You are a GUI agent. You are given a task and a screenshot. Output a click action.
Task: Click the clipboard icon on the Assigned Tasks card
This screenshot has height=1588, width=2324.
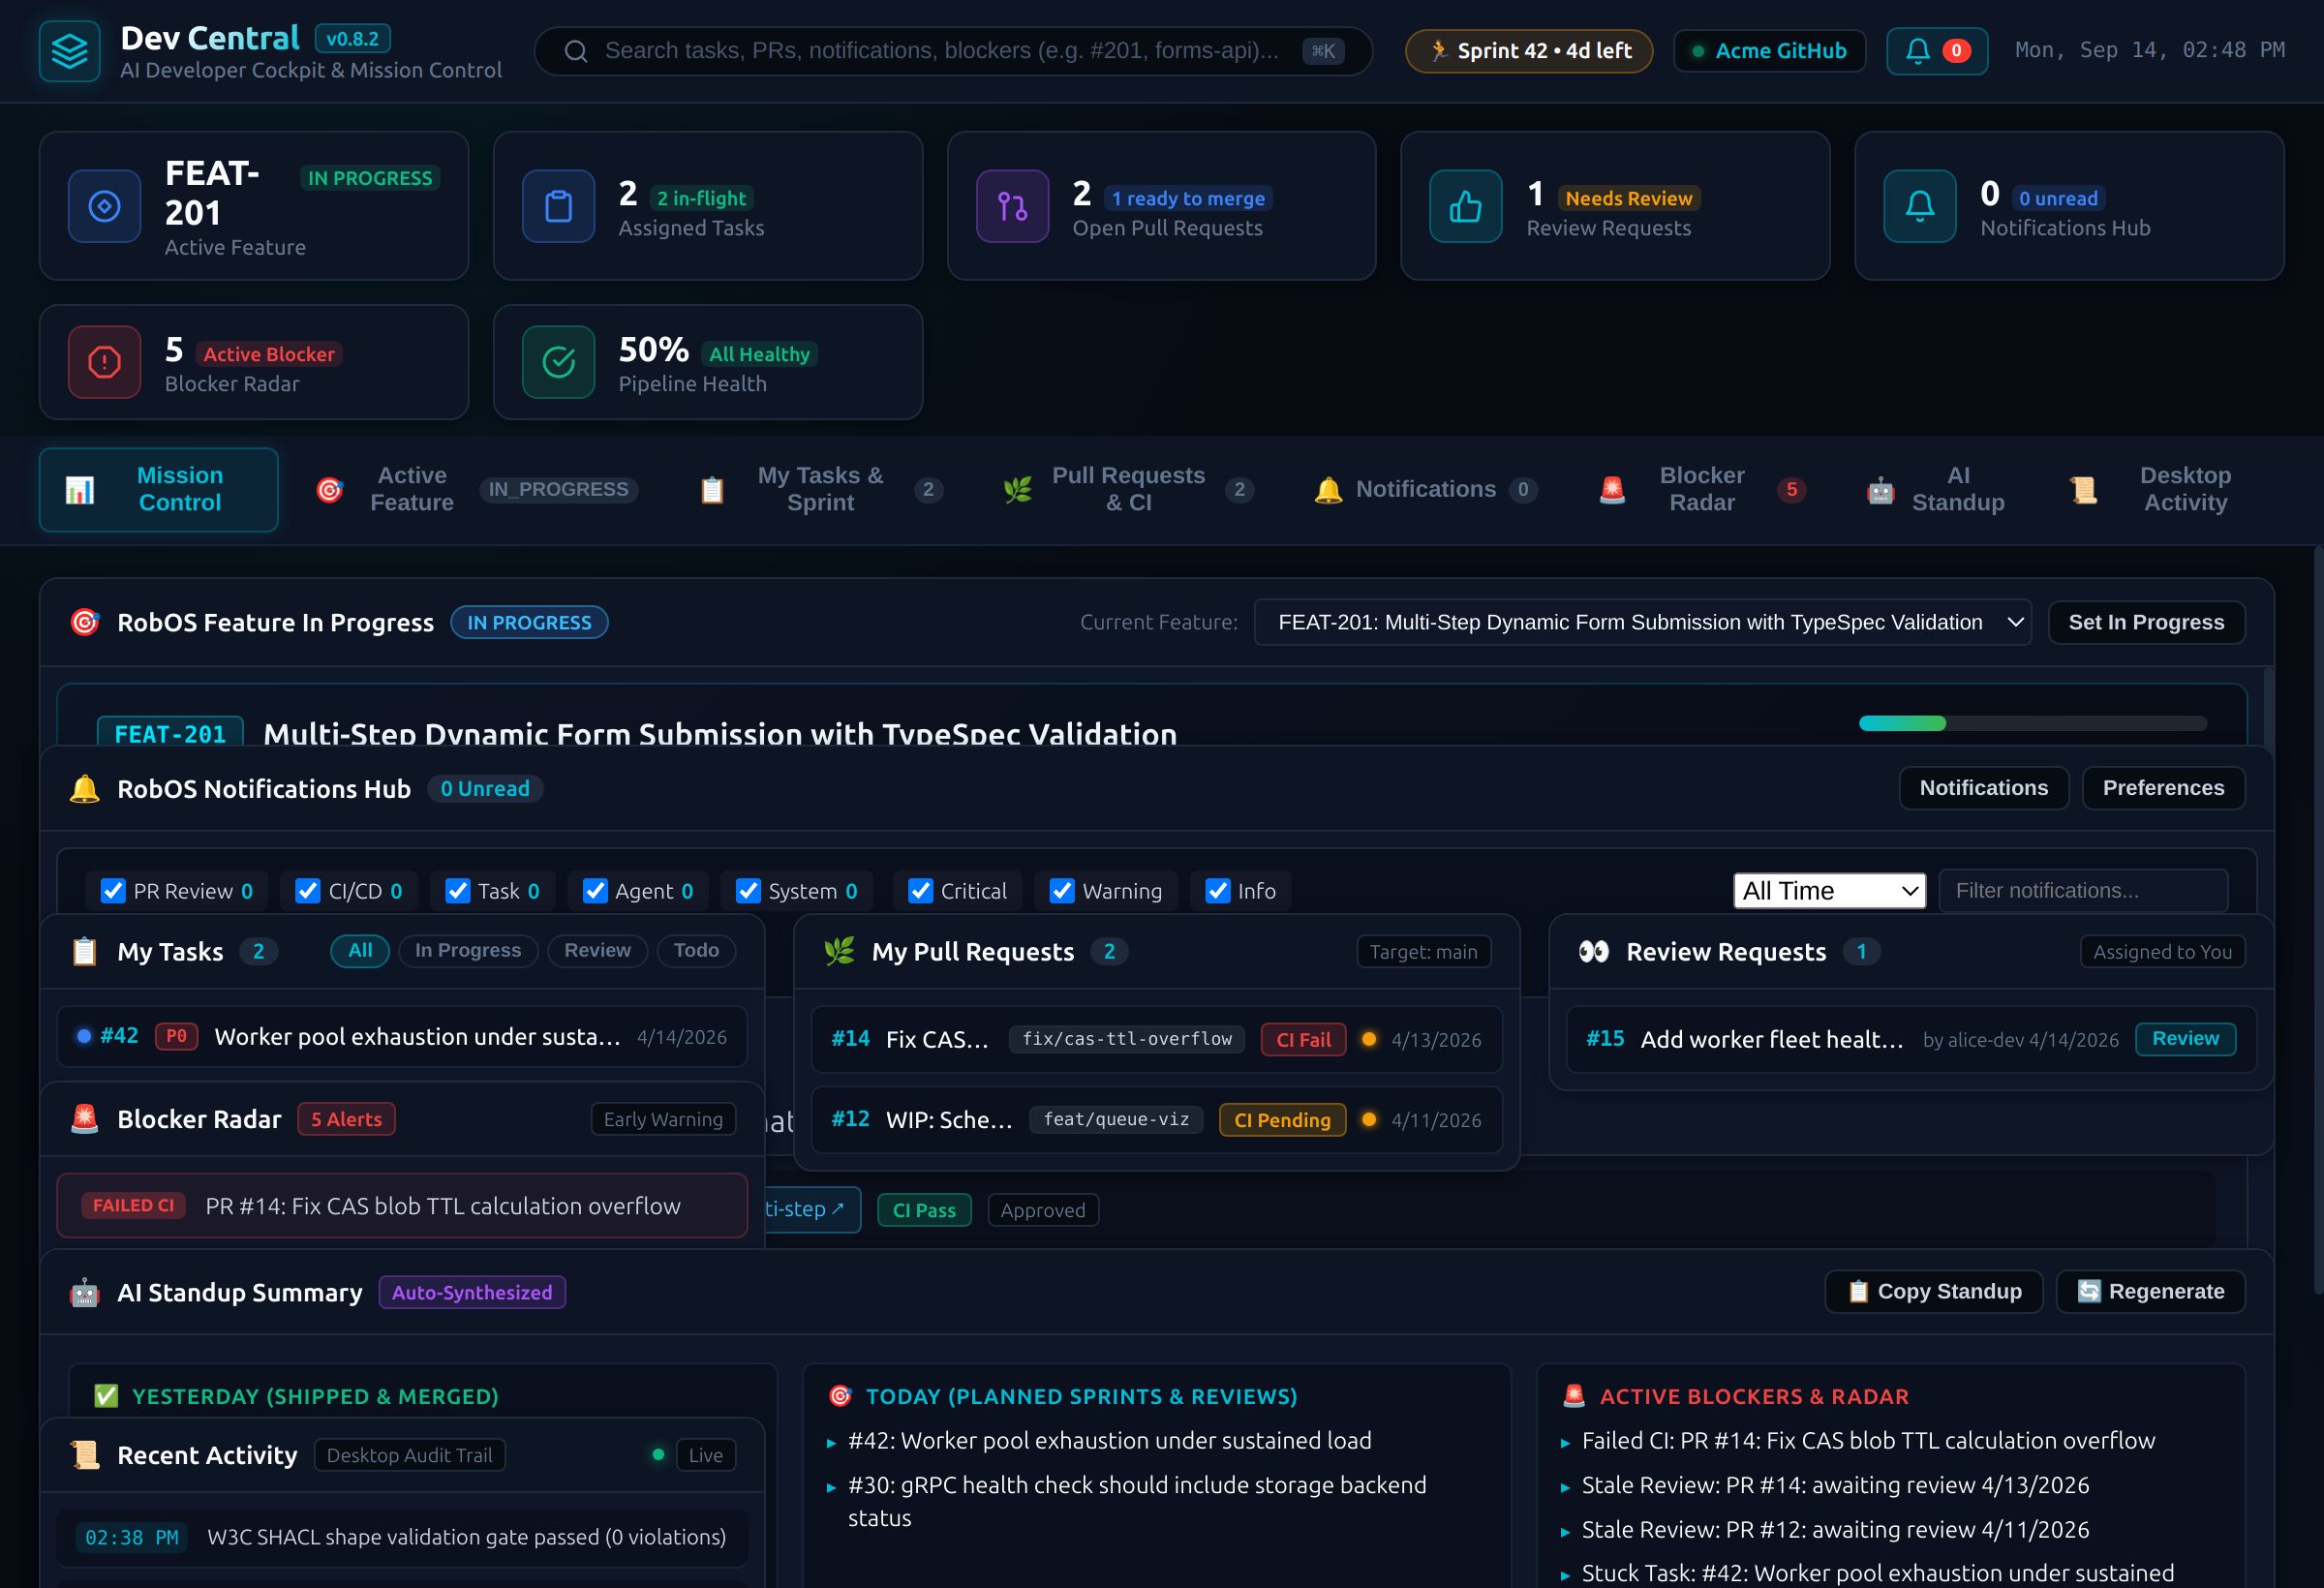point(559,206)
